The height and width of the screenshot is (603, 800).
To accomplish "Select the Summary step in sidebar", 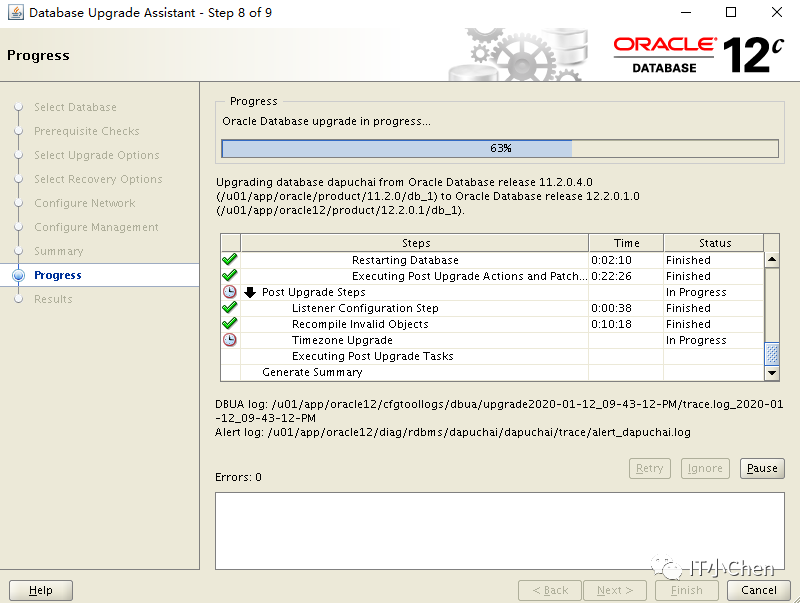I will 59,251.
